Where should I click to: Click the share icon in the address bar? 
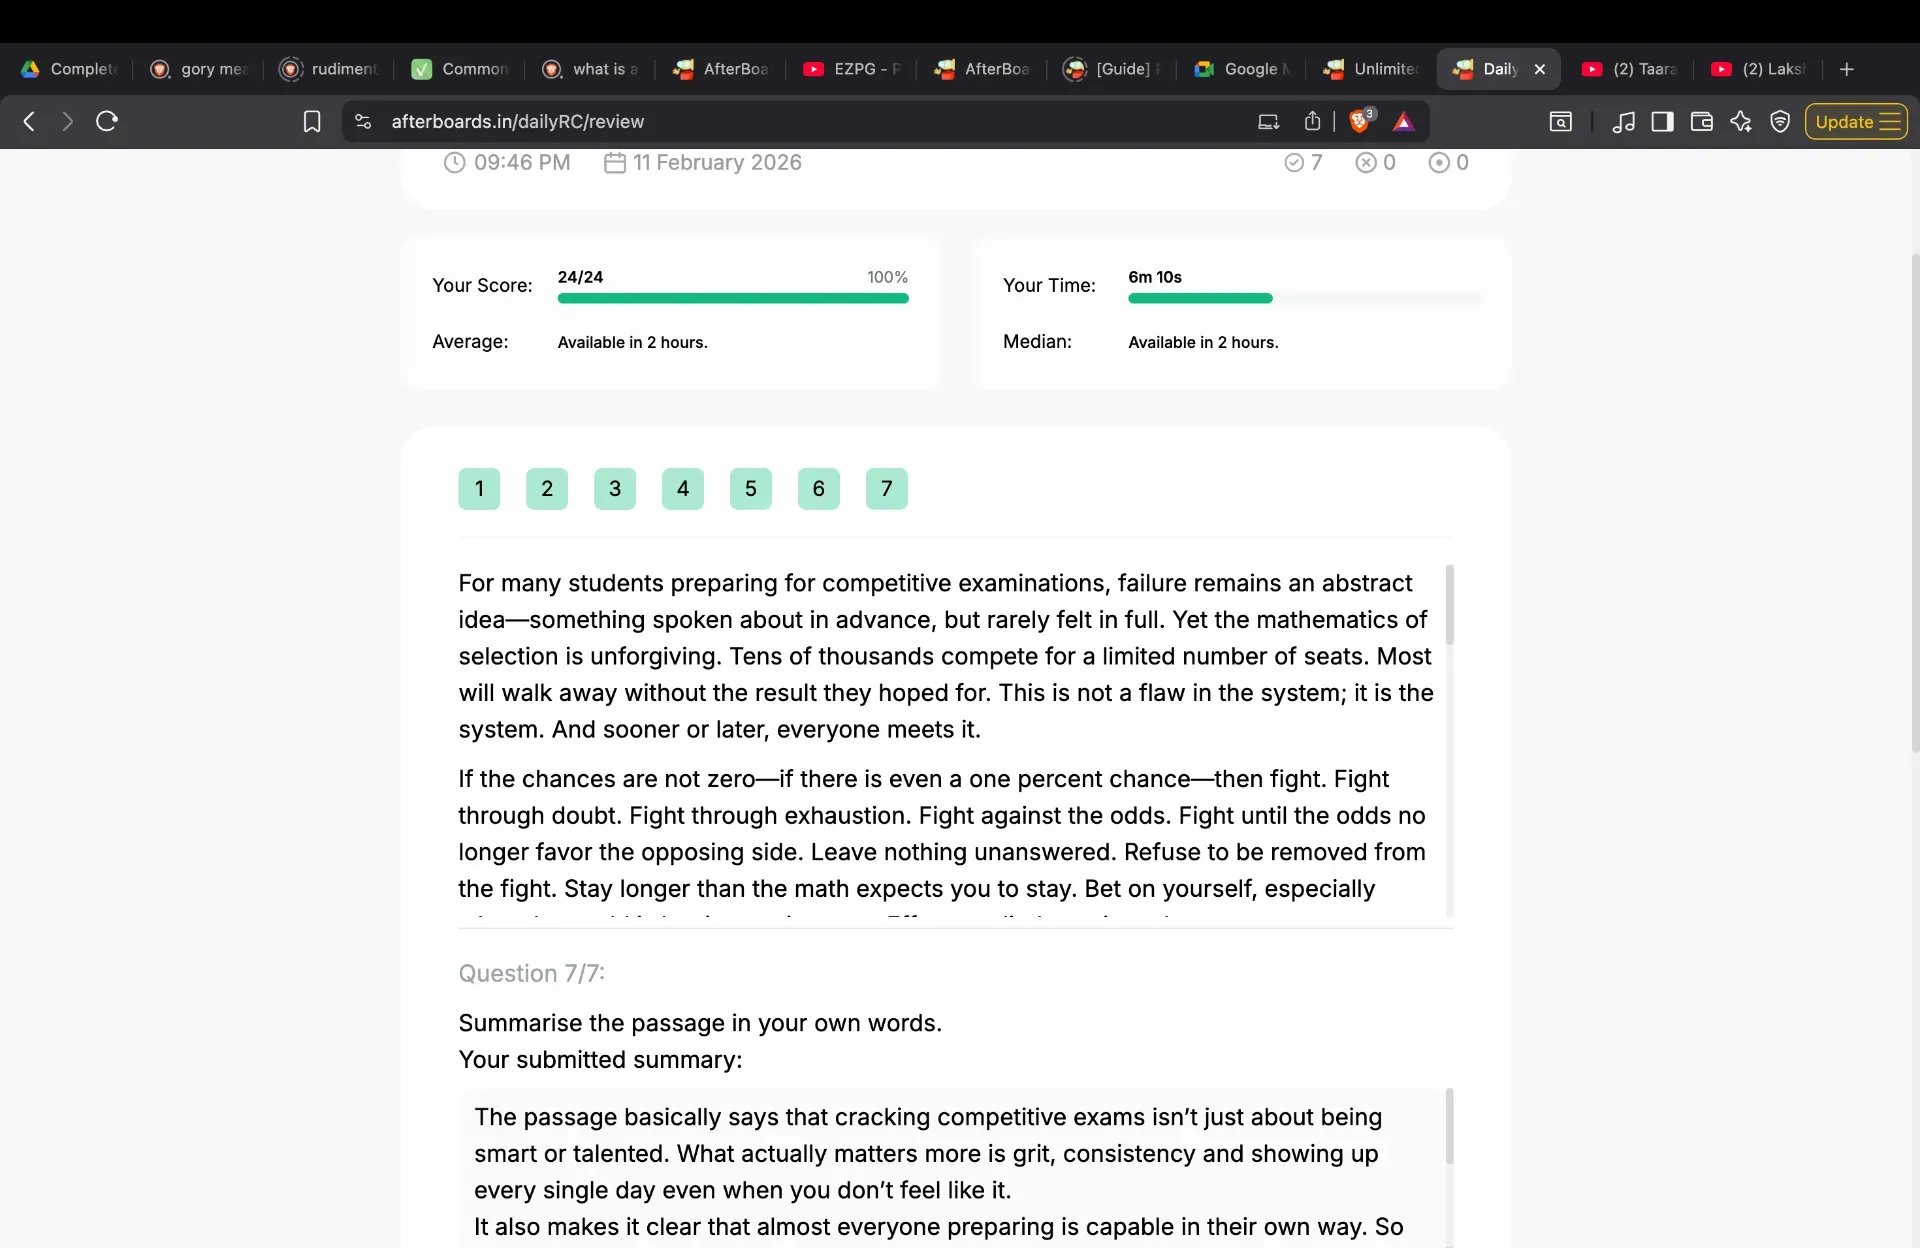(x=1312, y=122)
